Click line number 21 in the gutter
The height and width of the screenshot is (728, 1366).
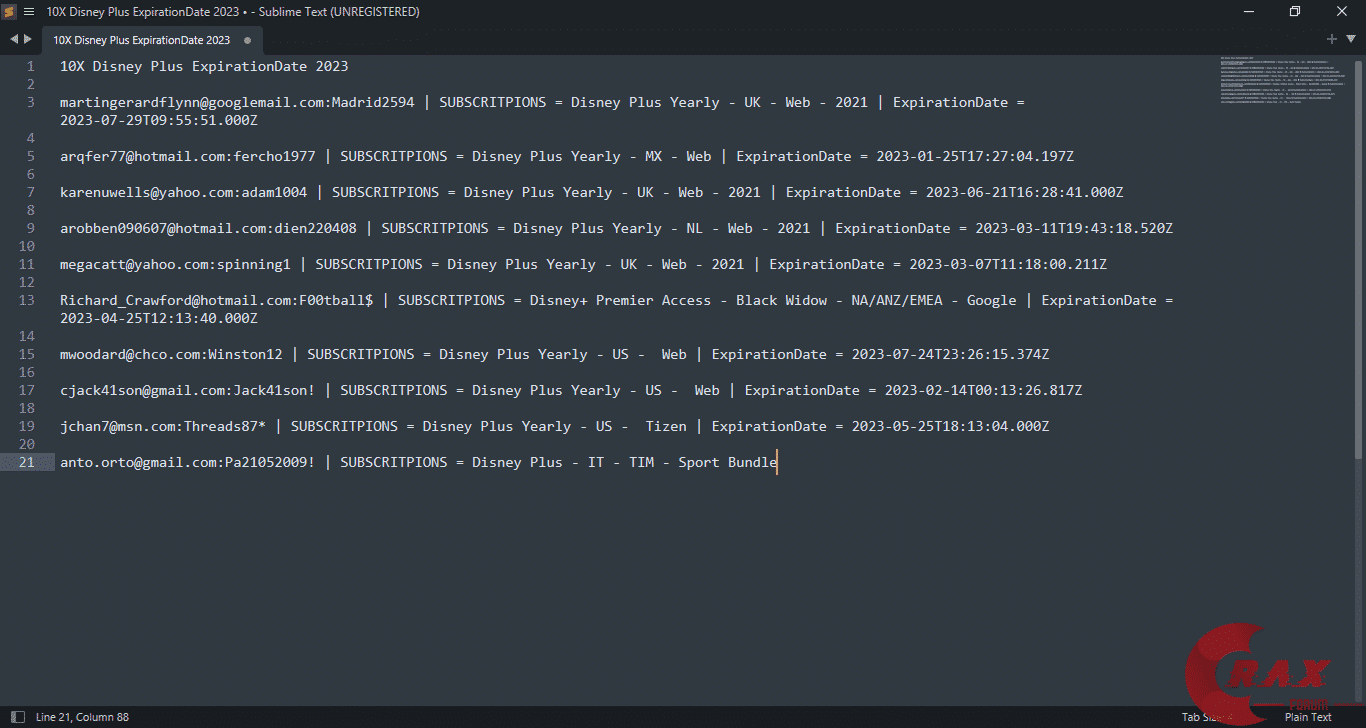pyautogui.click(x=27, y=462)
